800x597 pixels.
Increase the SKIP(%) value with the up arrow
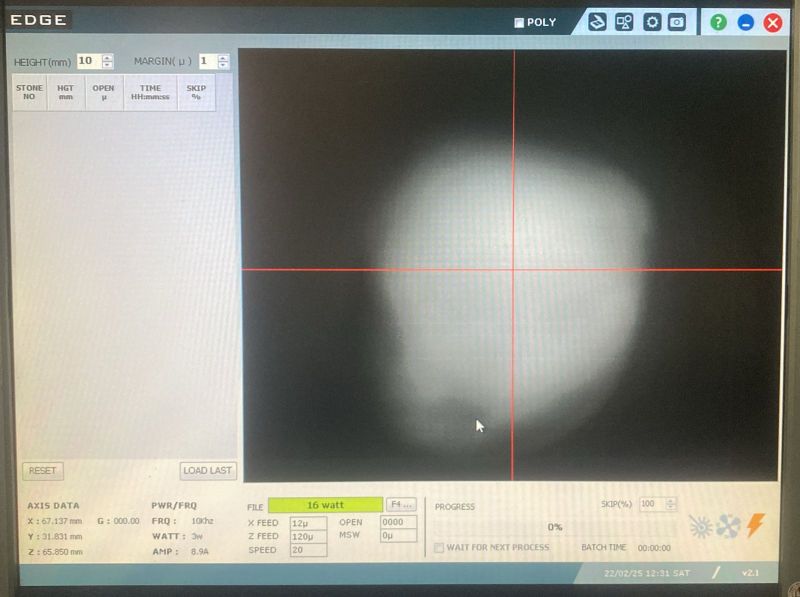click(671, 501)
